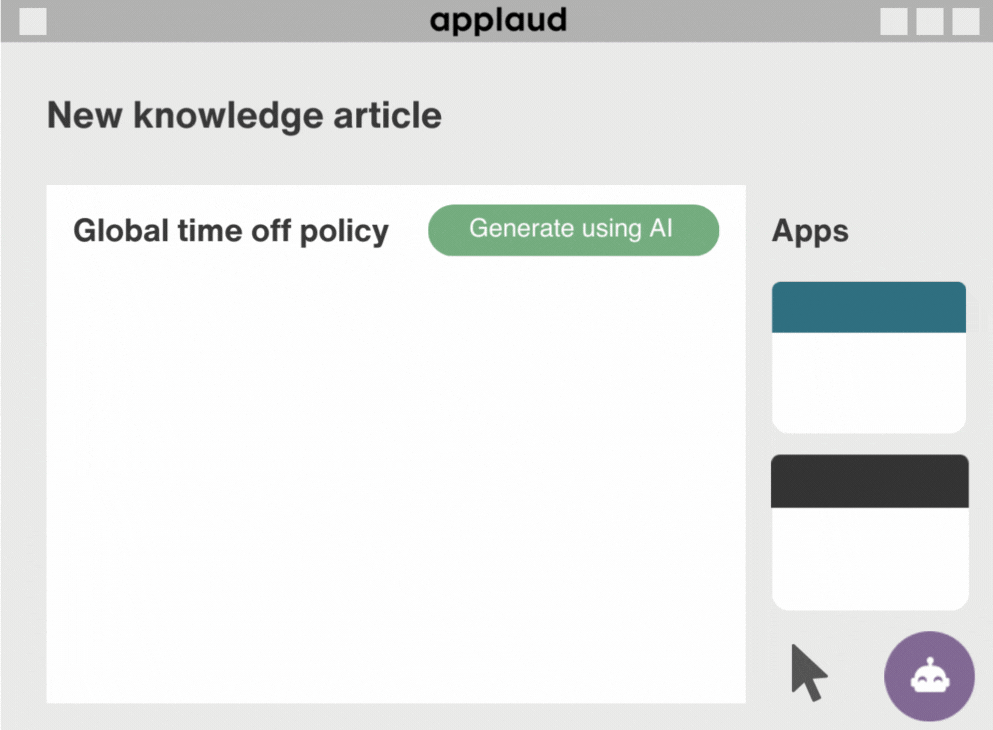993x730 pixels.
Task: Click the middle of three title bar squares
Action: tap(930, 22)
